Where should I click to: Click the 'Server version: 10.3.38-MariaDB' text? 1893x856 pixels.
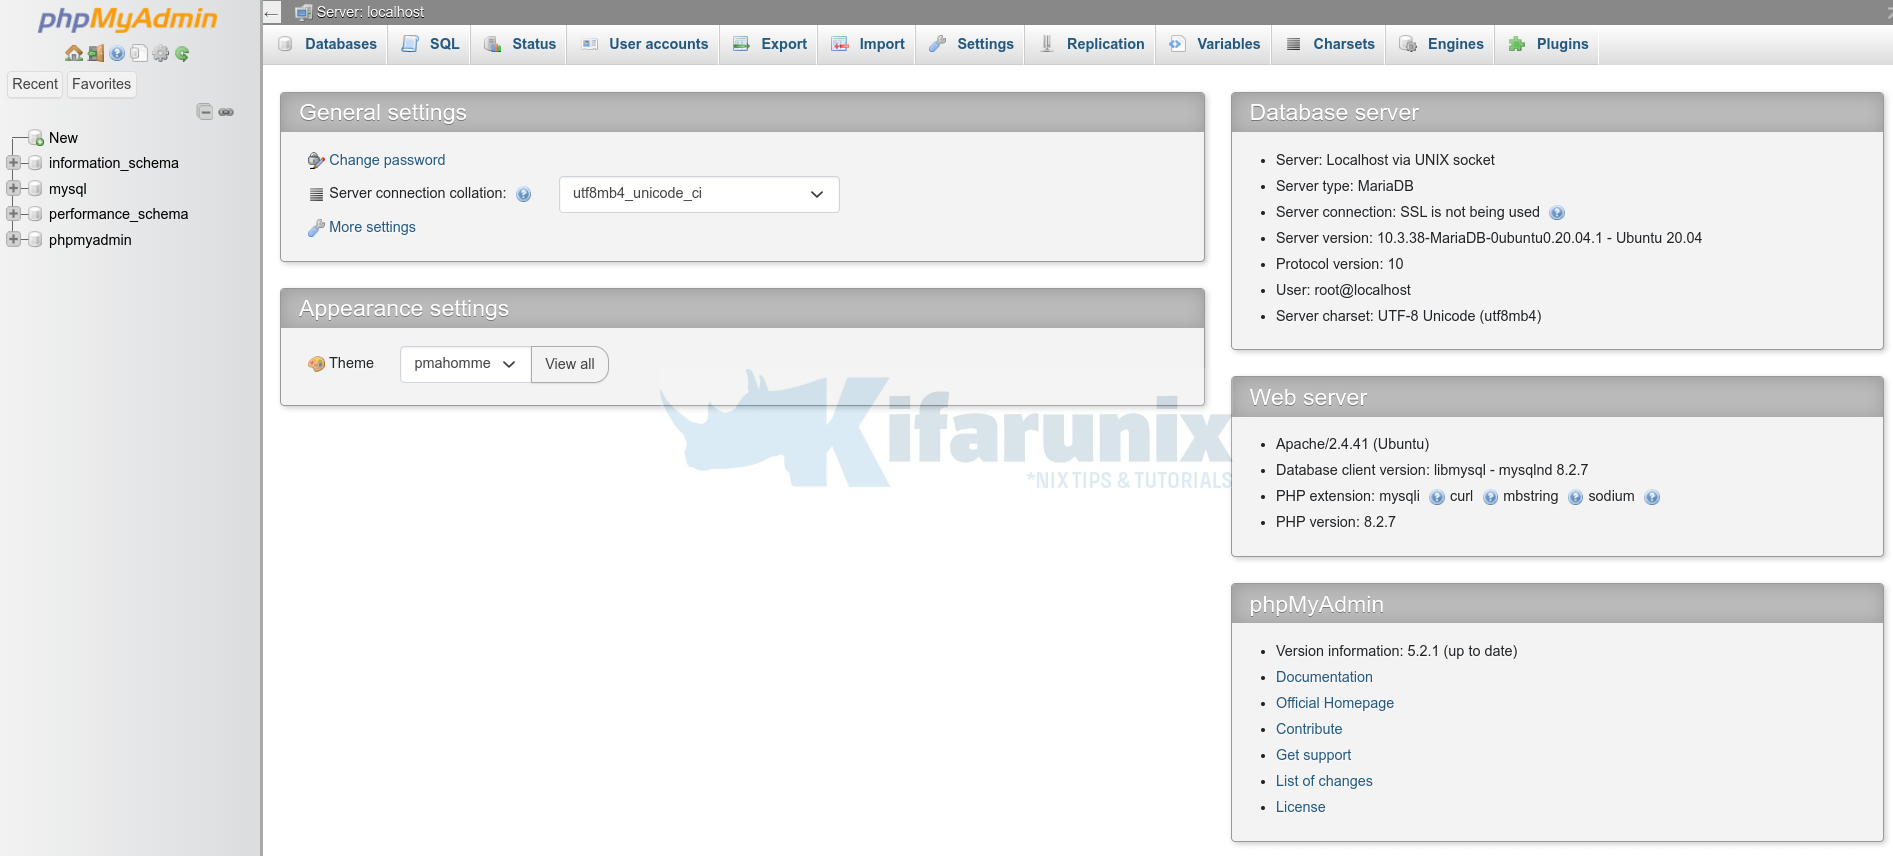[x=1488, y=238]
